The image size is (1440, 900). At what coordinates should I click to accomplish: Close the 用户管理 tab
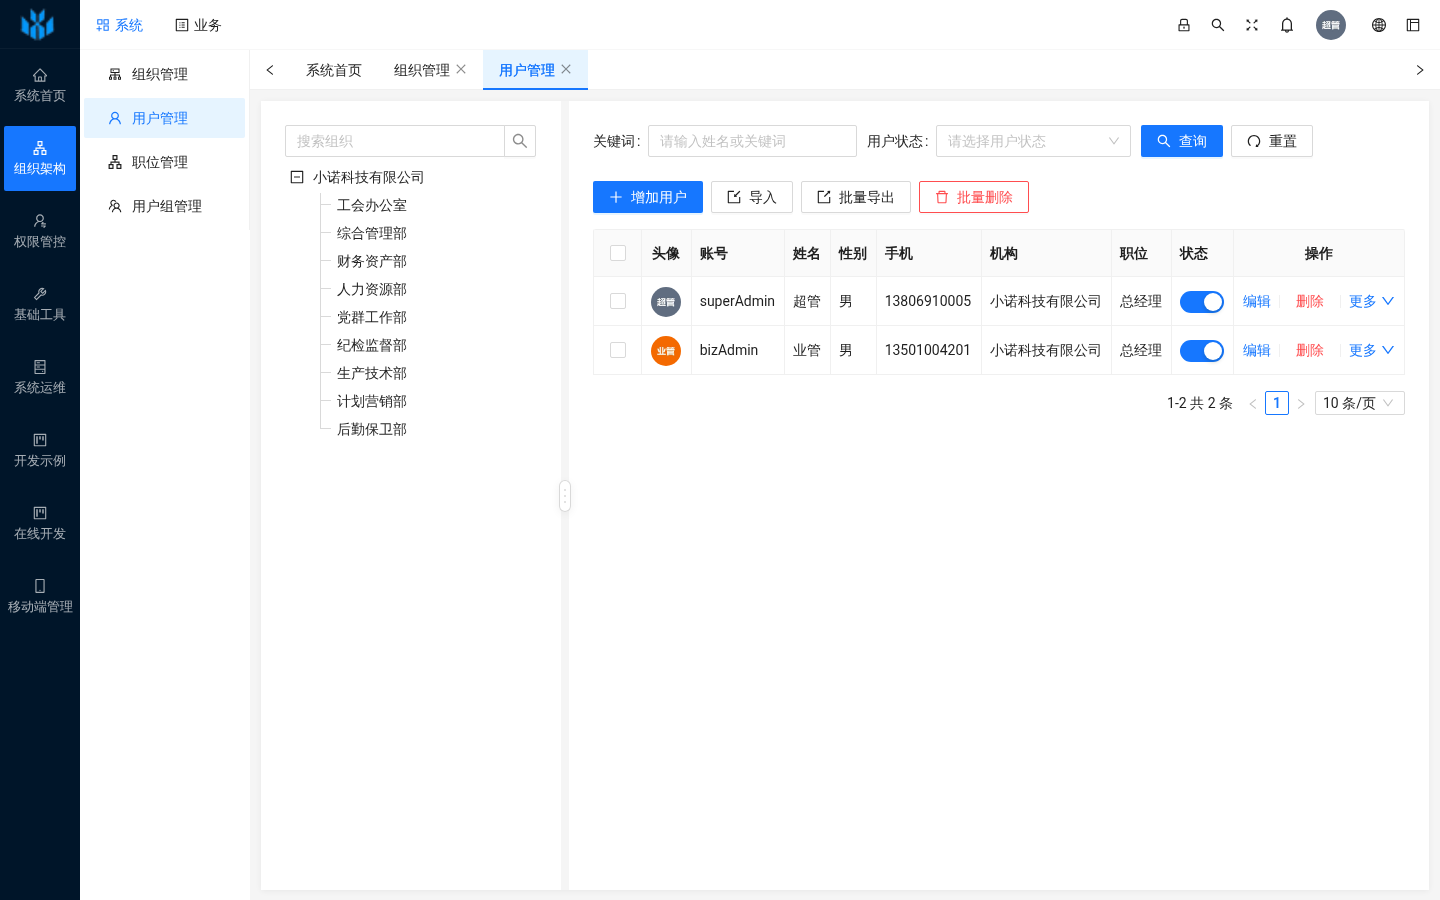(x=566, y=69)
